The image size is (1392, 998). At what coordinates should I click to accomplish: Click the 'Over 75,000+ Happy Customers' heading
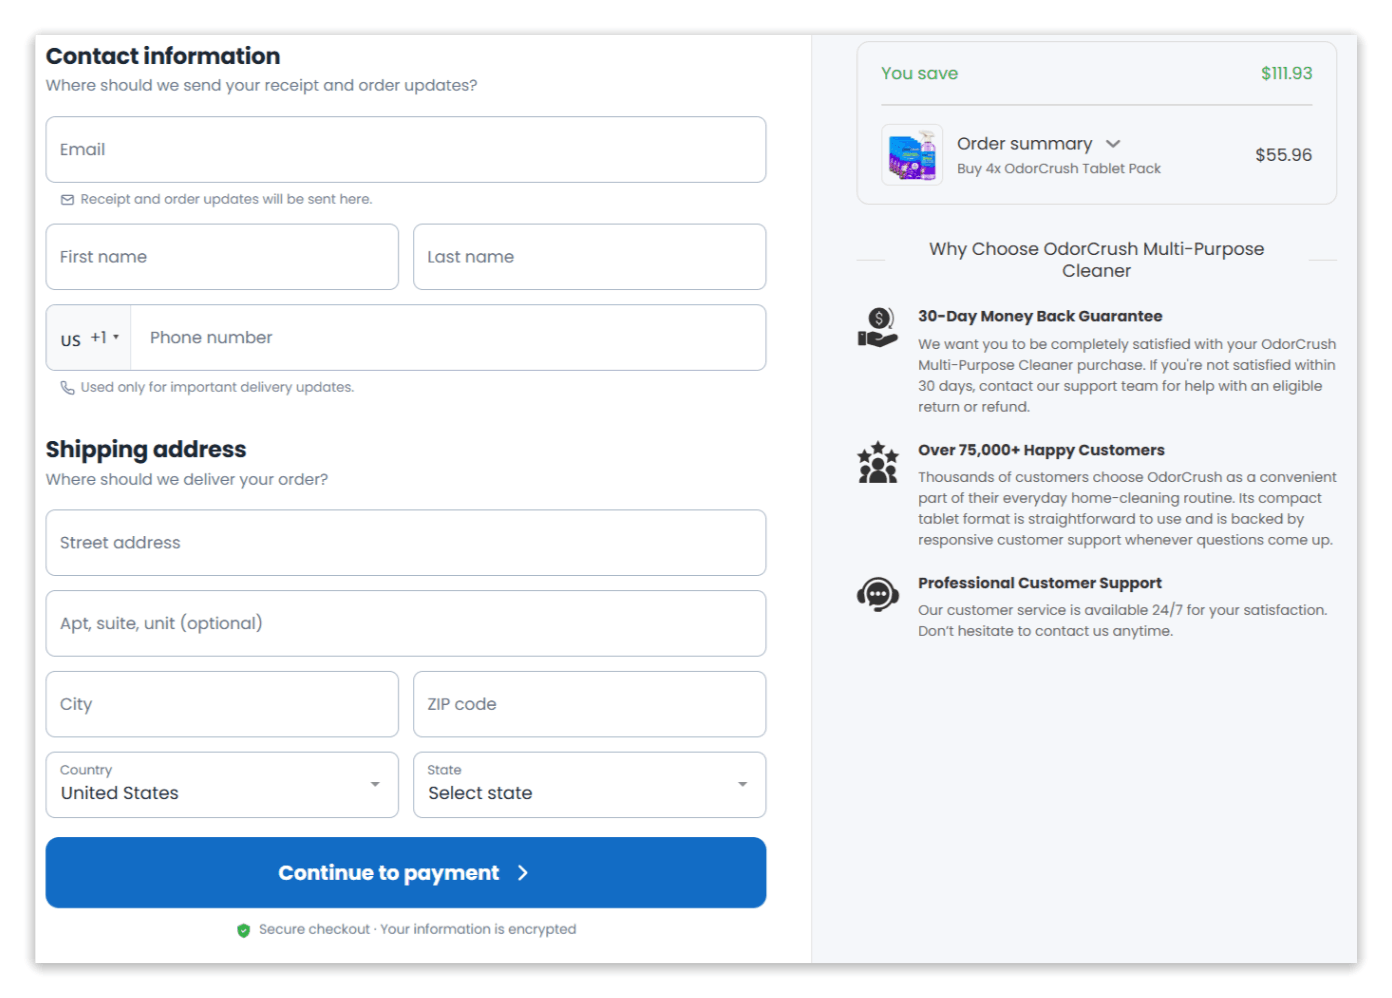tap(1041, 450)
